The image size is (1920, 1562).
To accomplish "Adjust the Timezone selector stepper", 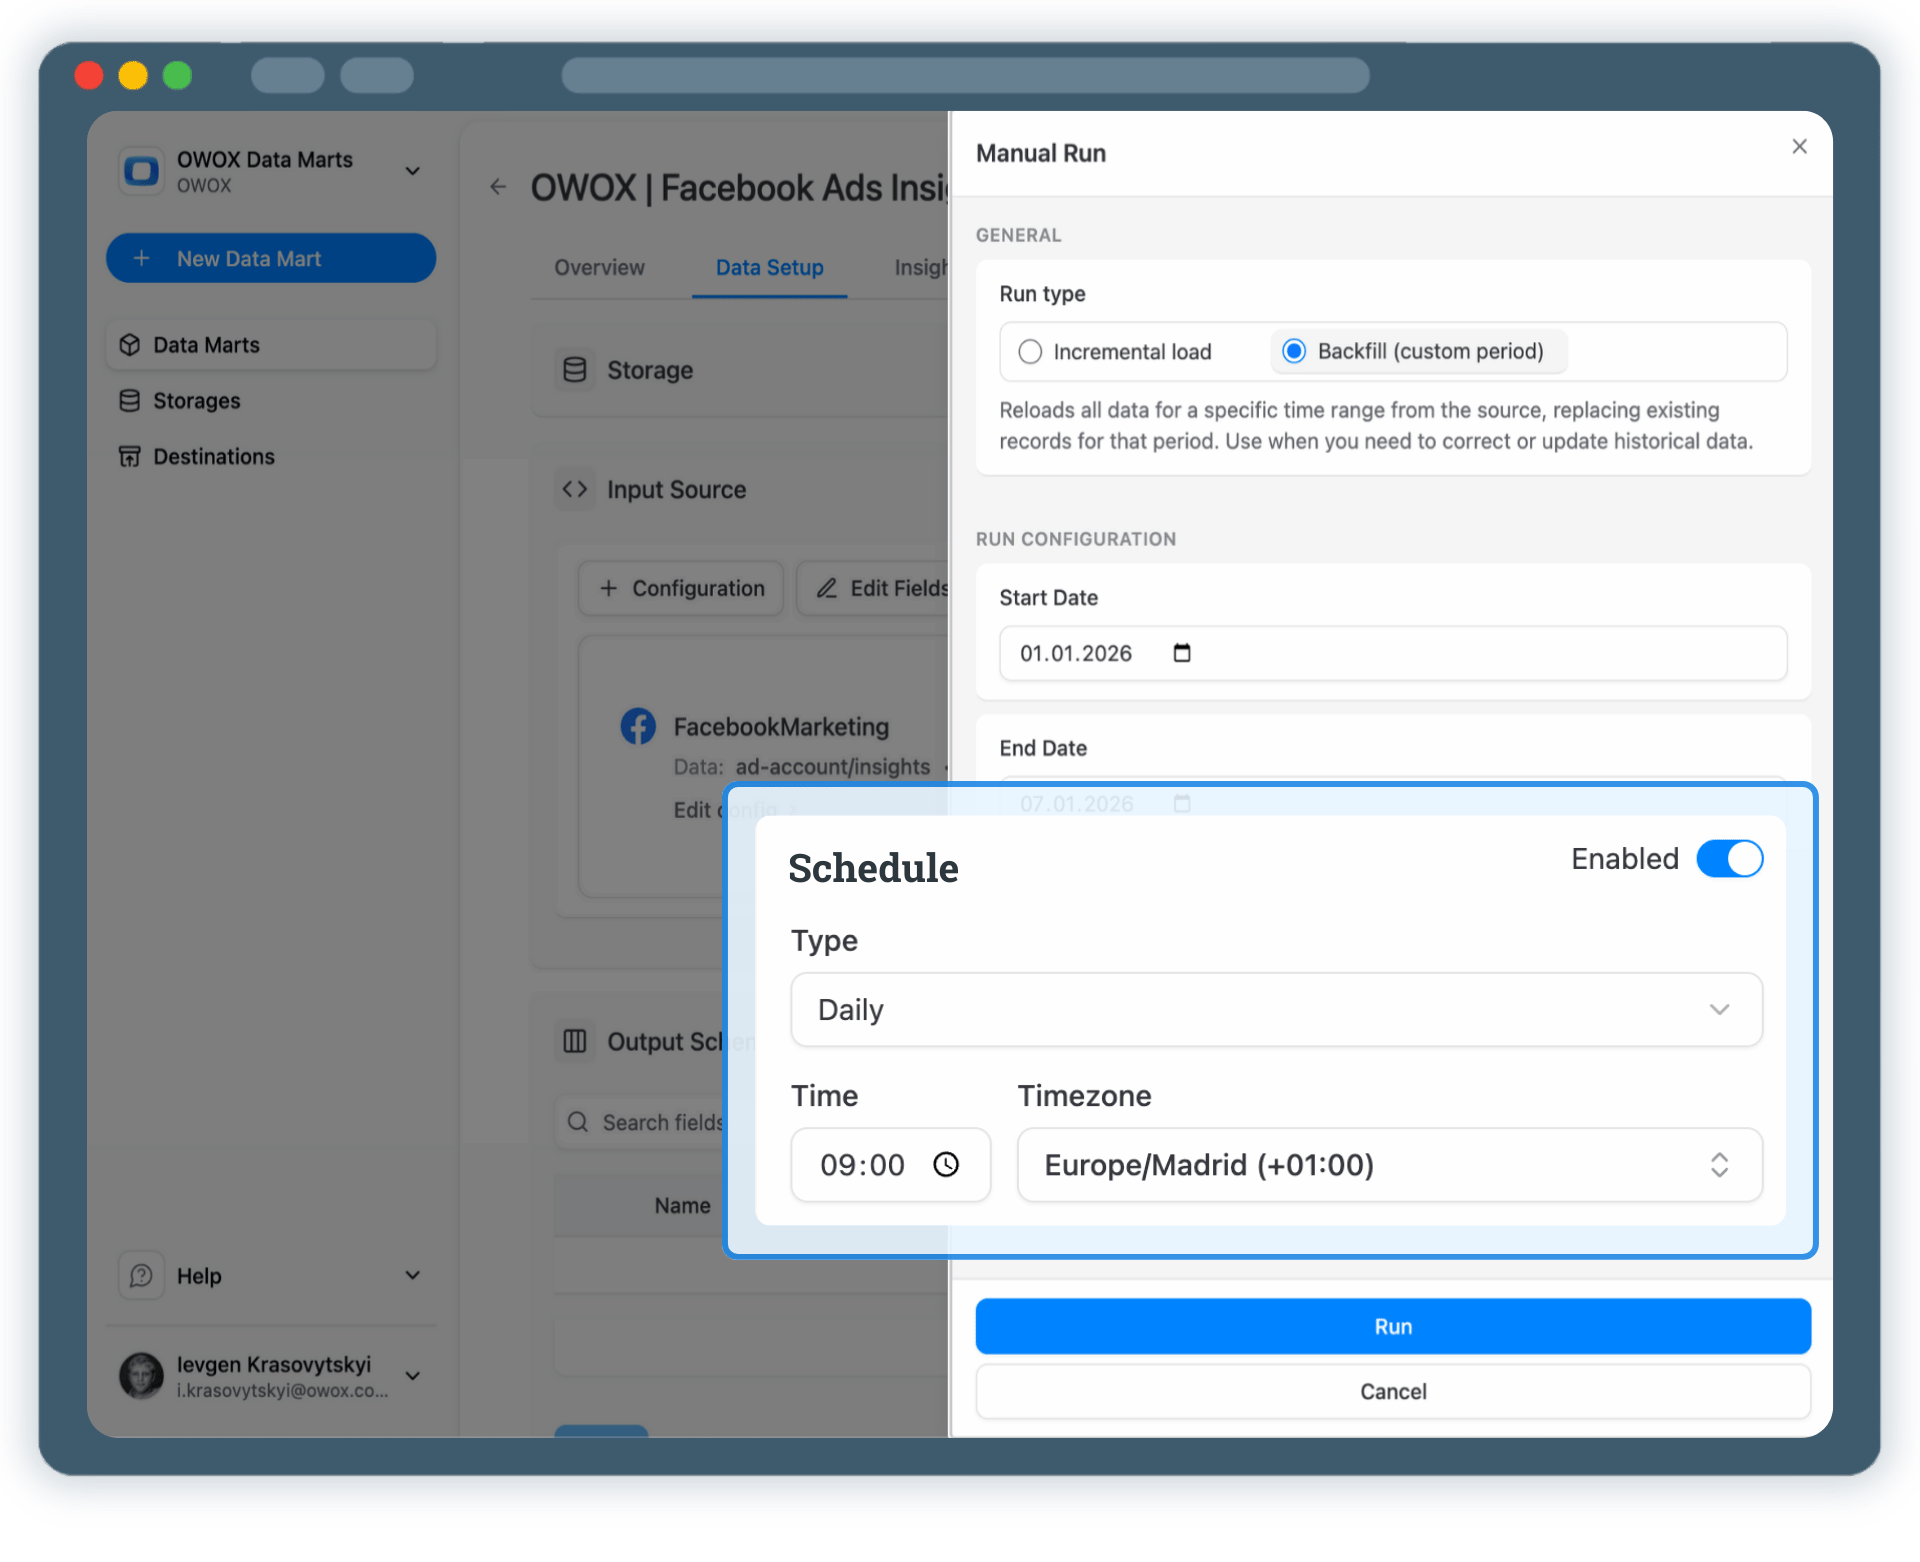I will pos(1719,1164).
